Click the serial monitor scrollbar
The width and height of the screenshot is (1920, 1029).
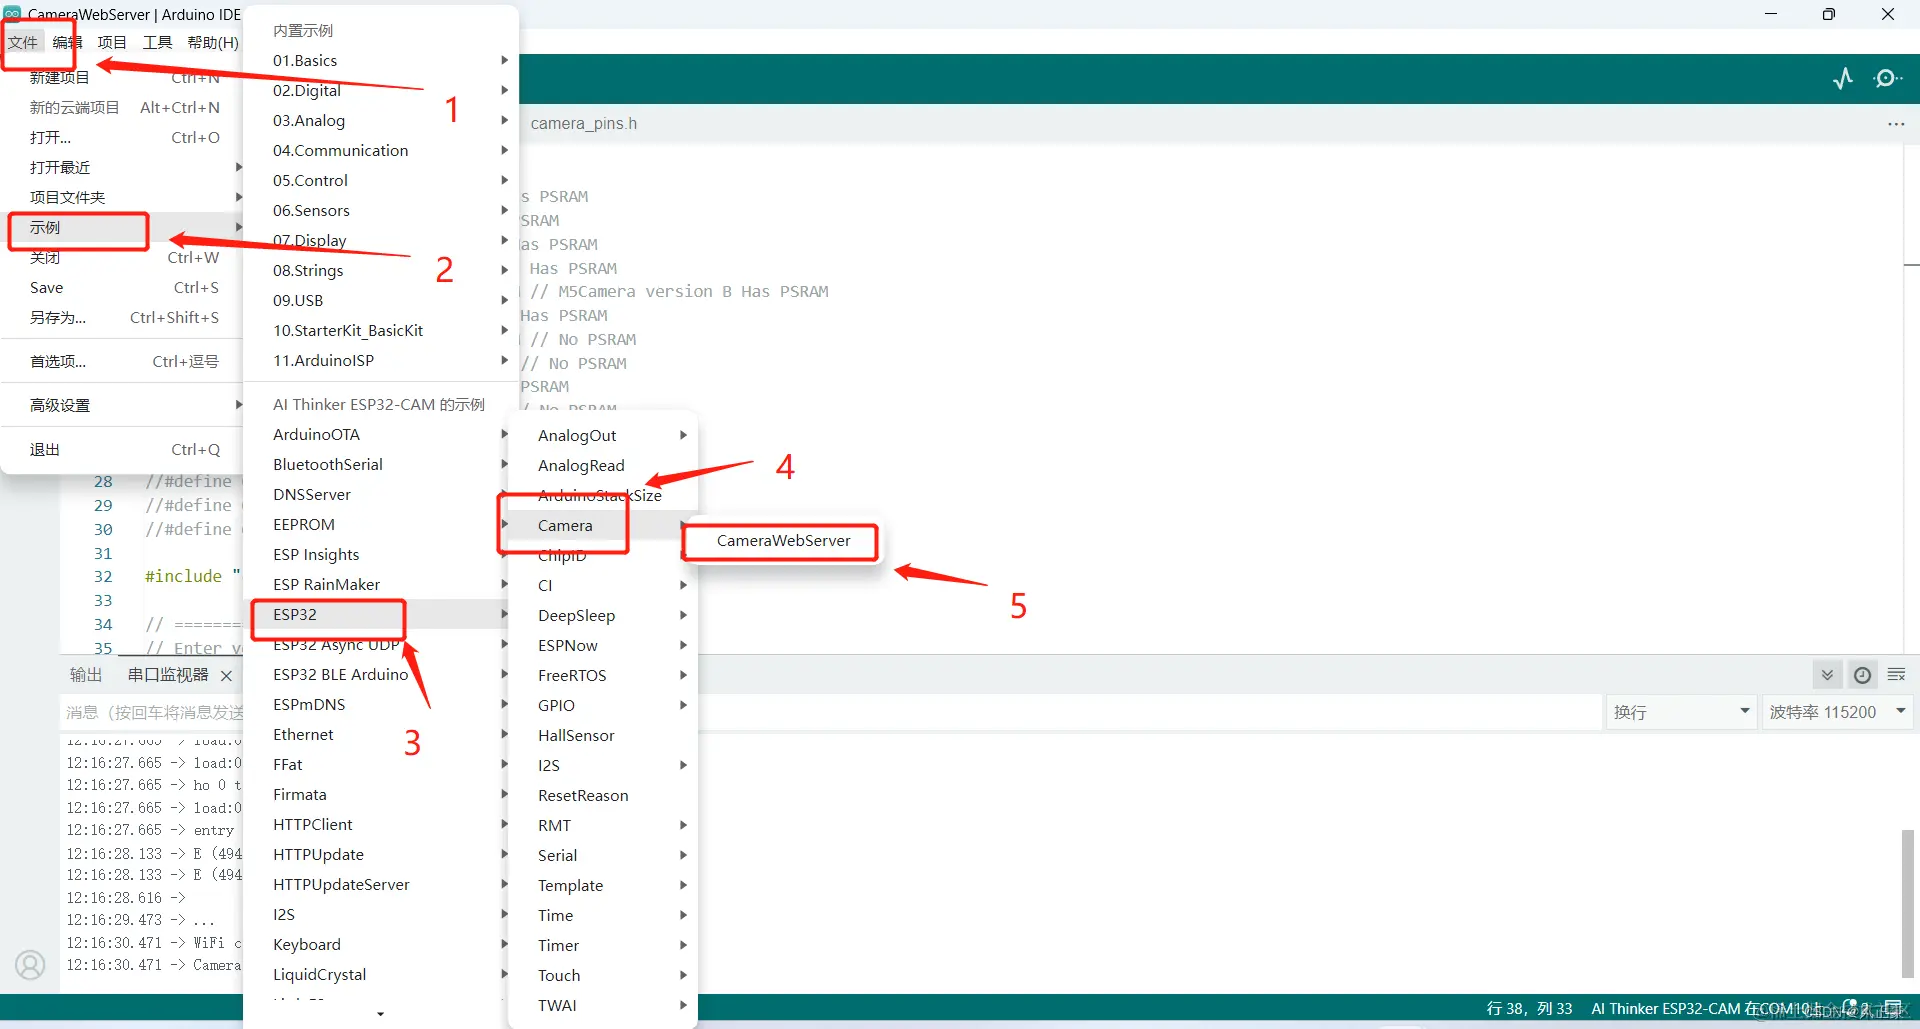pyautogui.click(x=1908, y=902)
